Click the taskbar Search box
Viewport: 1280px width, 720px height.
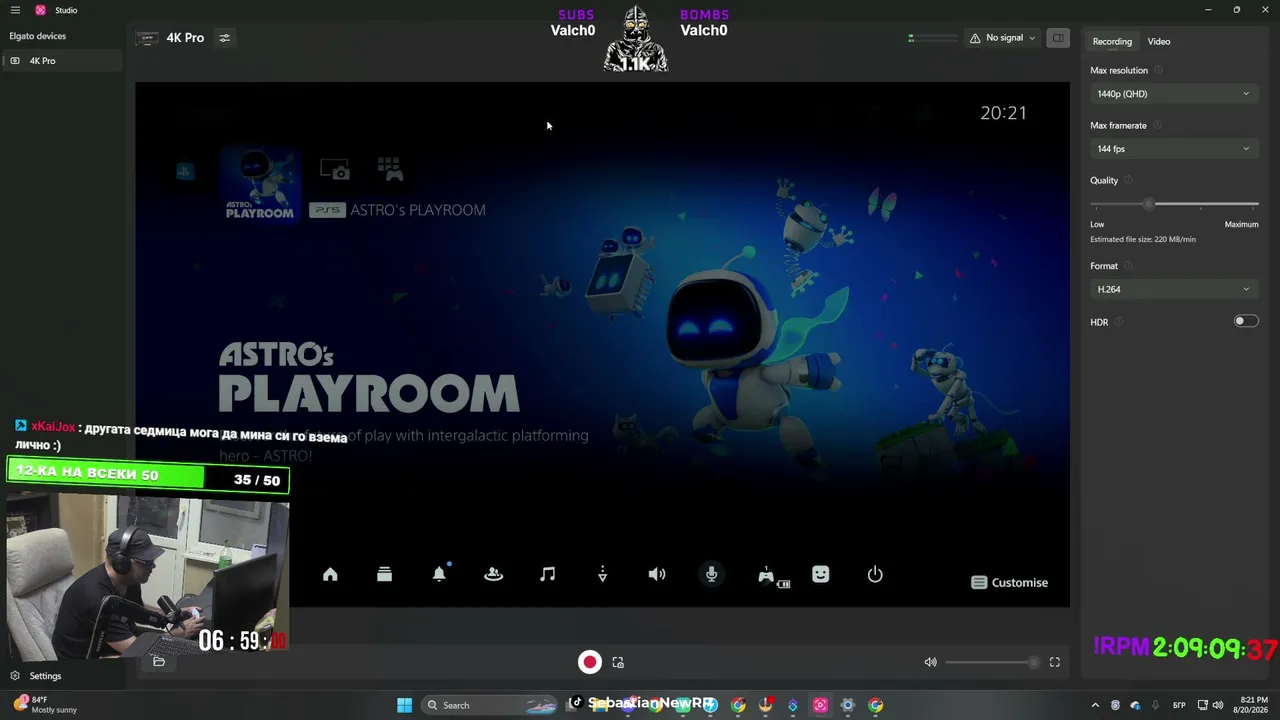pos(491,705)
